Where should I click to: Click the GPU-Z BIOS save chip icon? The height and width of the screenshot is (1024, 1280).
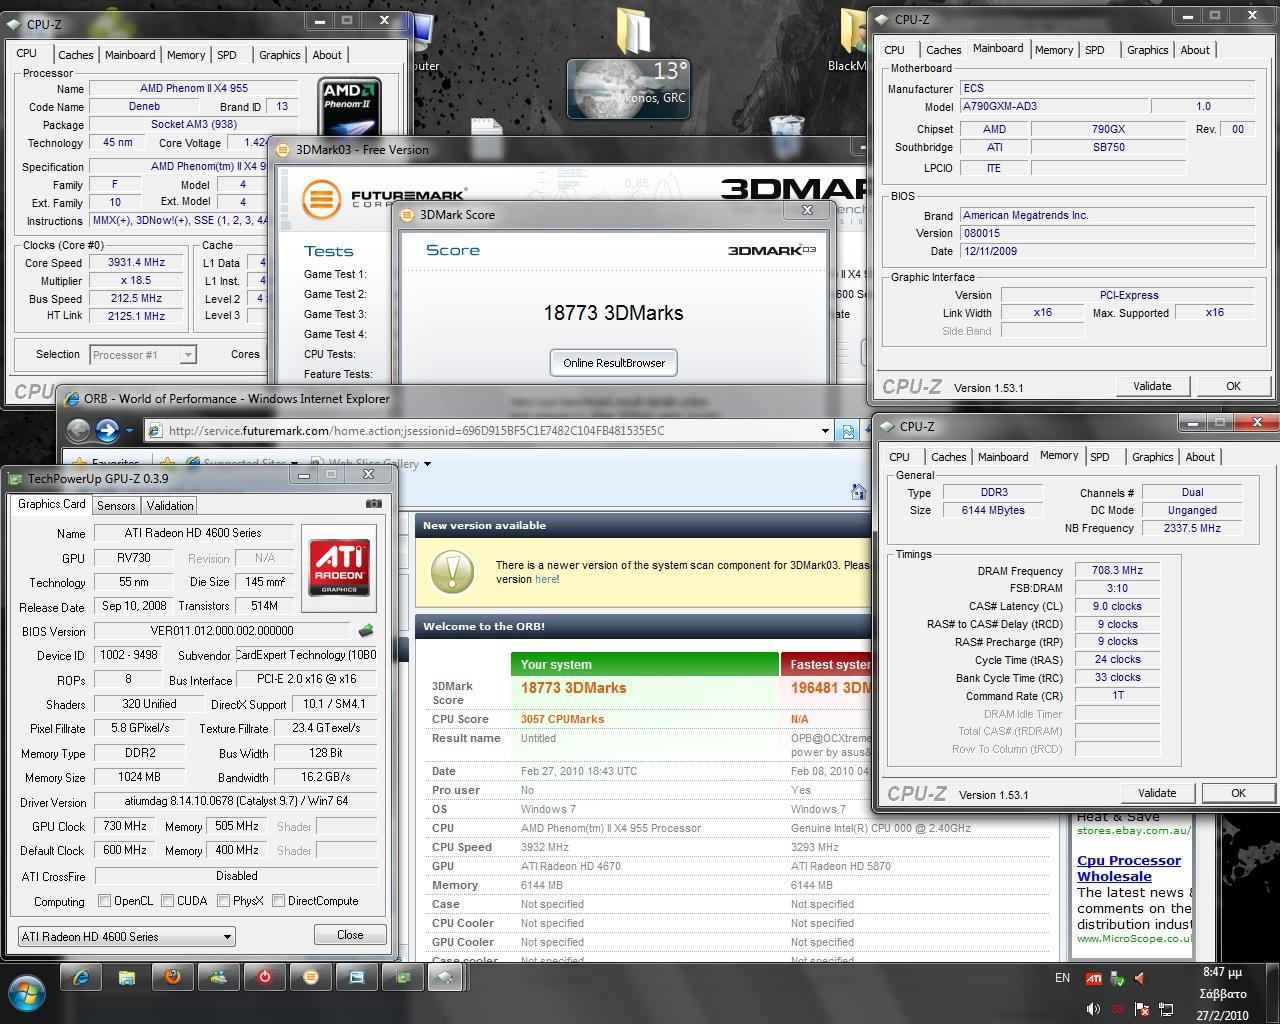(366, 631)
